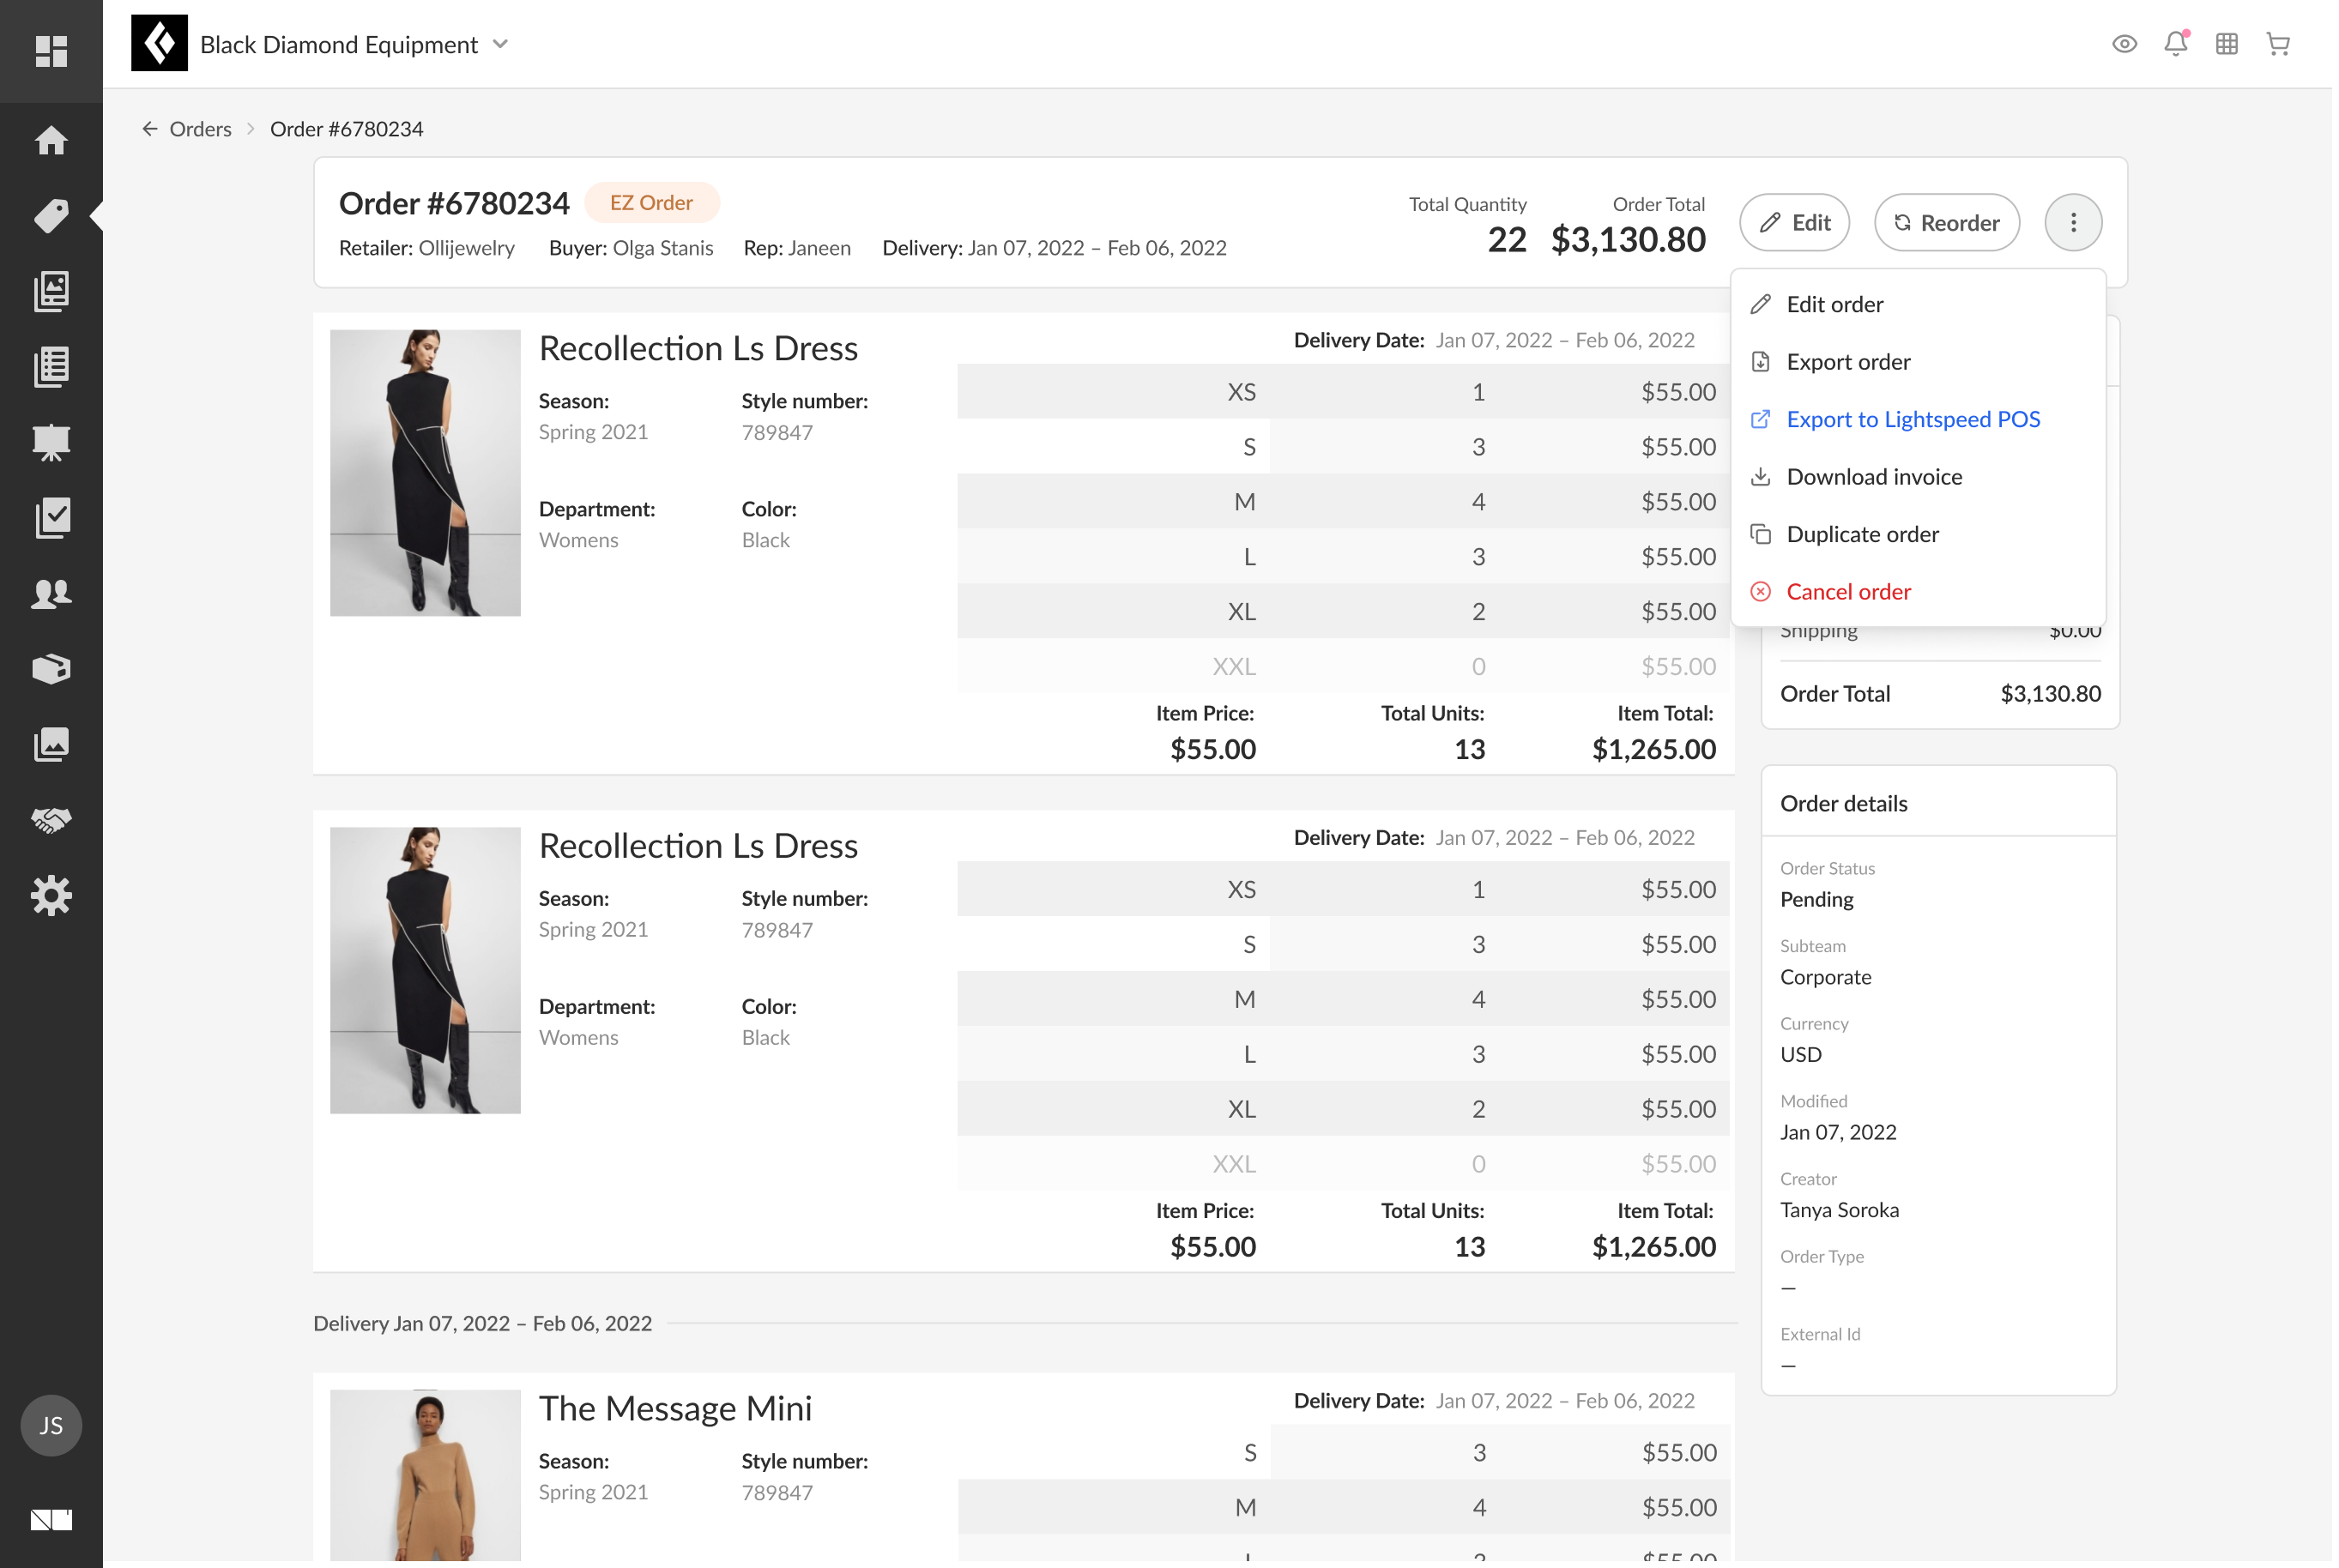Click Item Total $1,265.00 of first dress
The image size is (2339, 1568).
(1657, 750)
